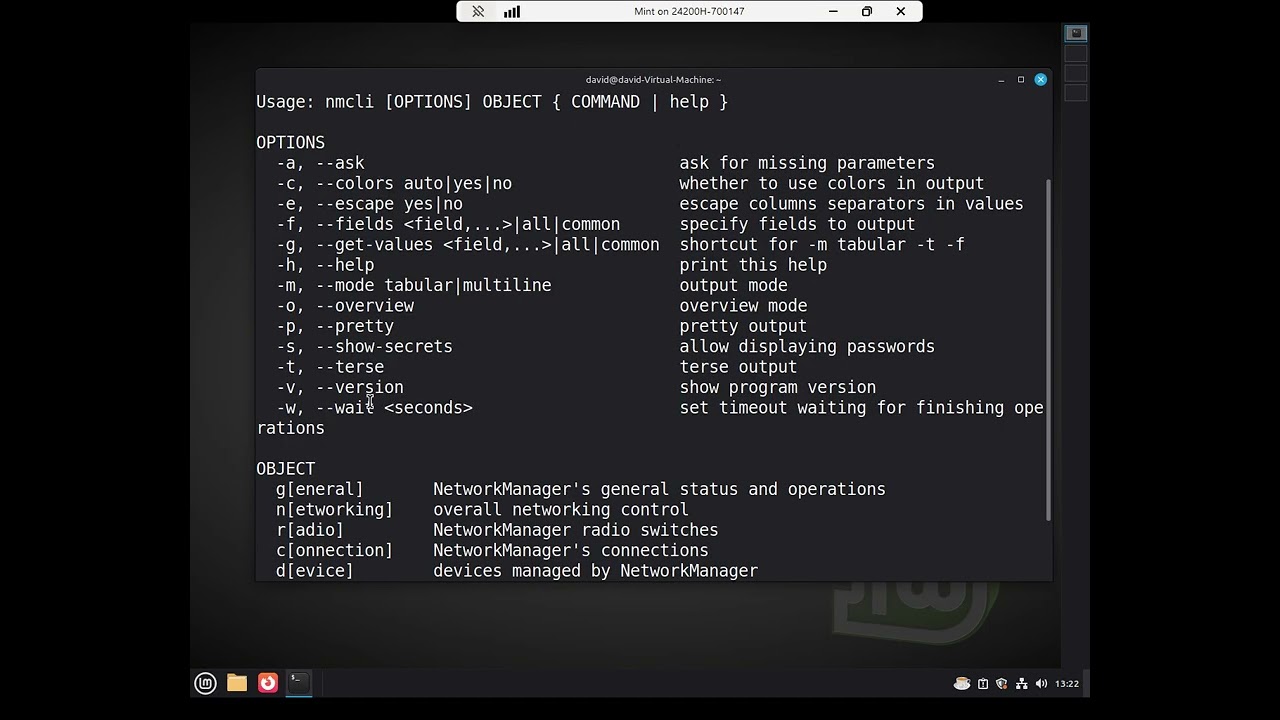The height and width of the screenshot is (720, 1280).
Task: Click 'print this help' description
Action: pos(753,265)
